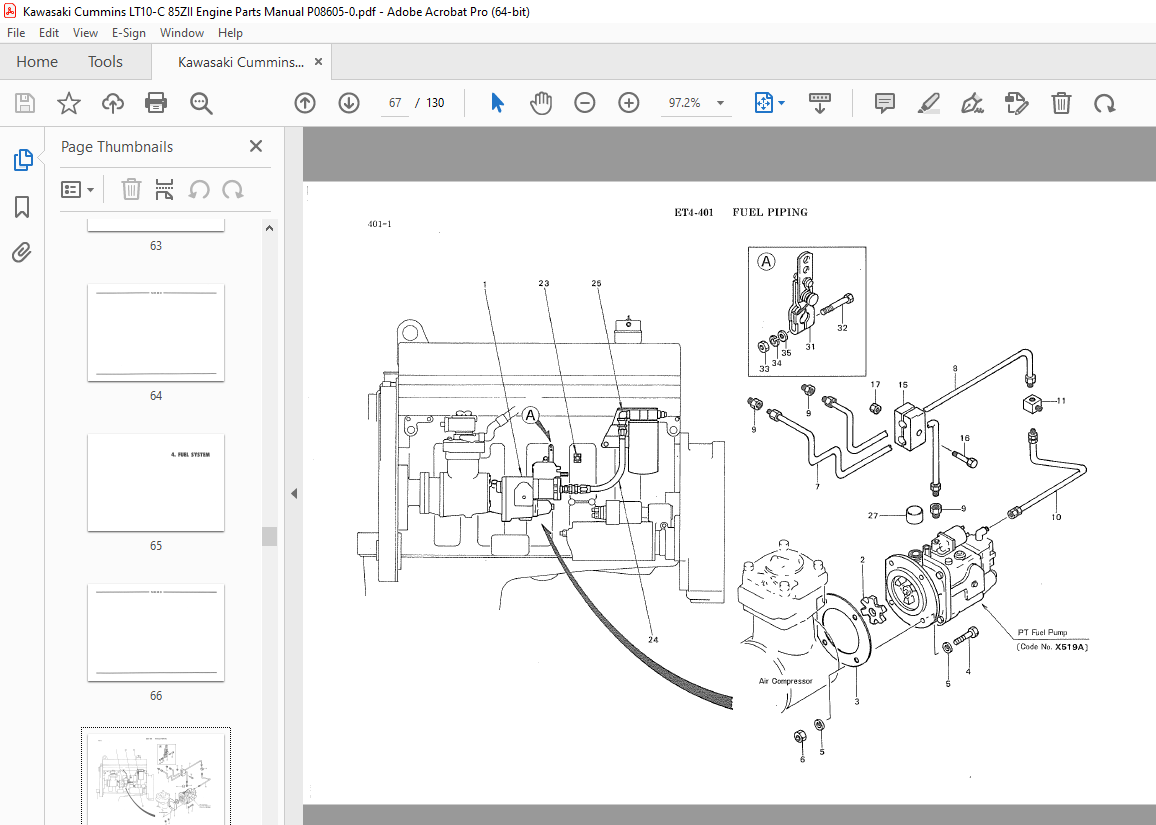Select the page 66 thumbnail
The width and height of the screenshot is (1156, 825).
point(156,633)
